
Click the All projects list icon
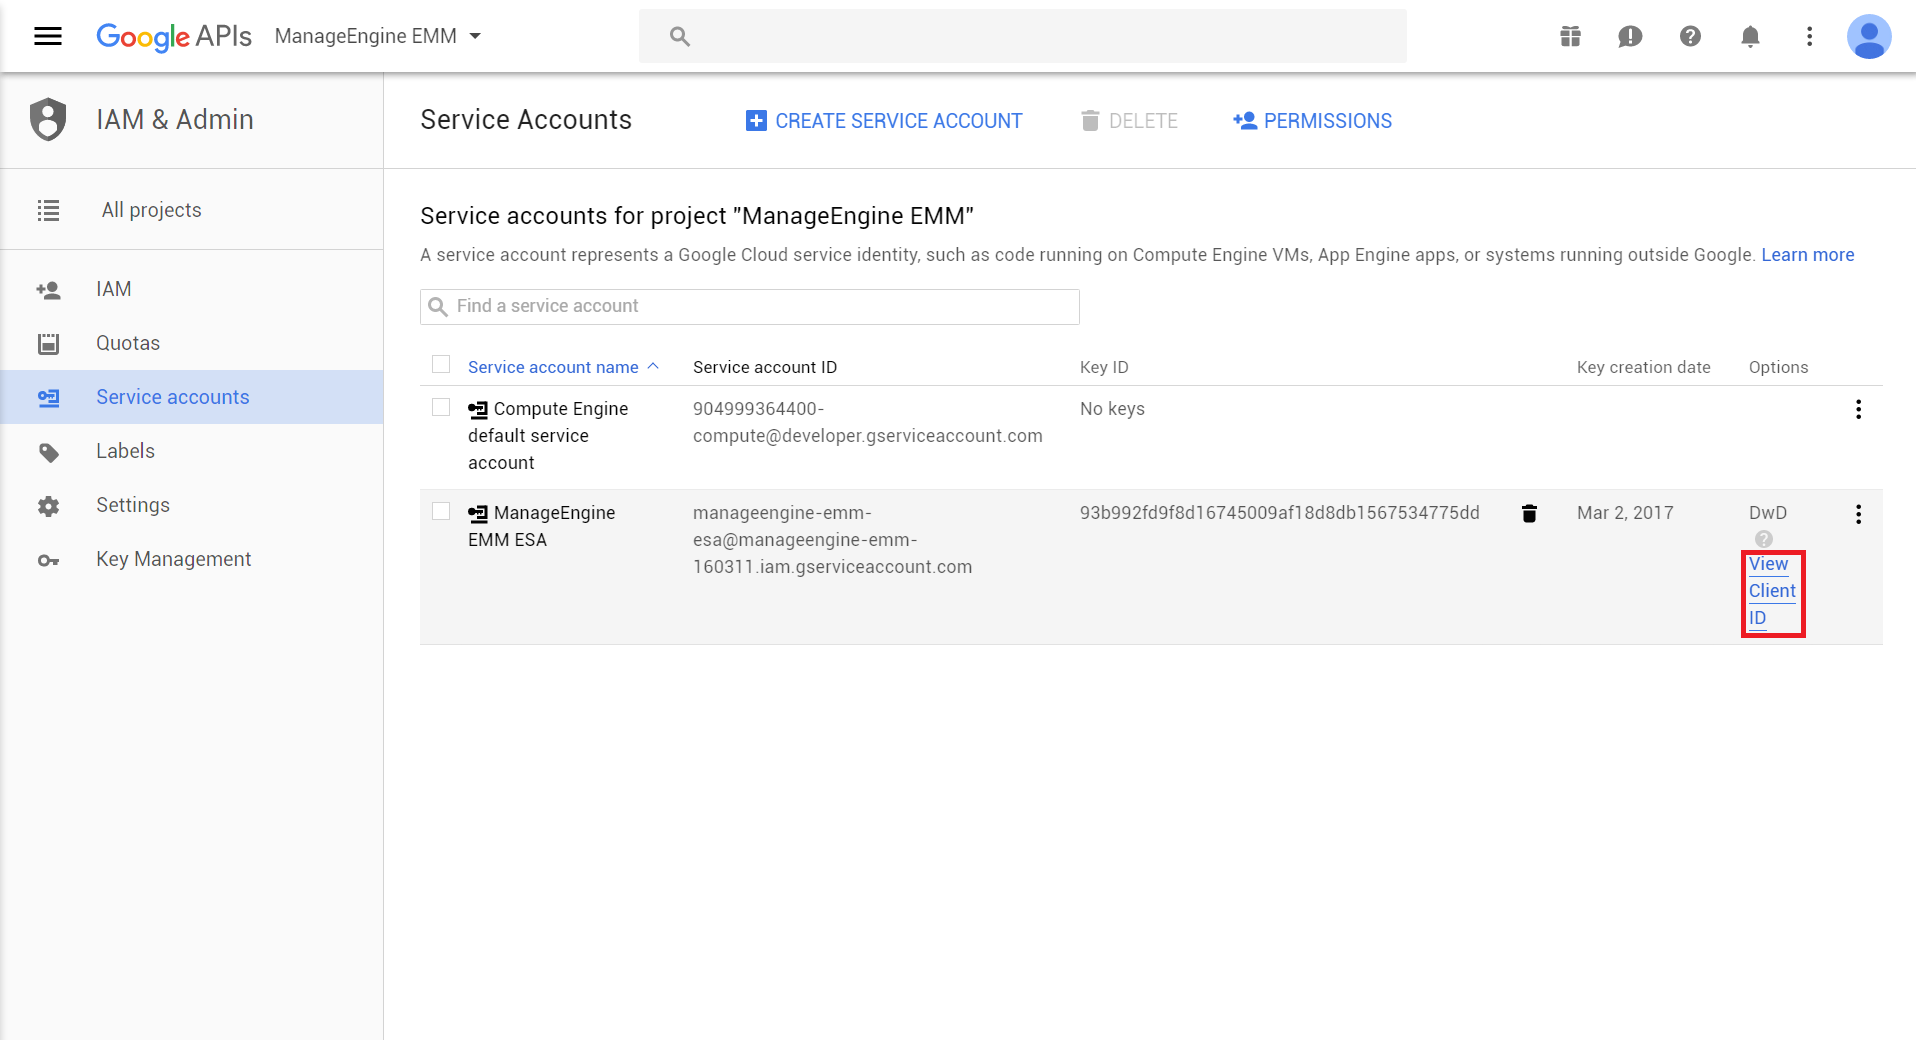click(x=48, y=210)
